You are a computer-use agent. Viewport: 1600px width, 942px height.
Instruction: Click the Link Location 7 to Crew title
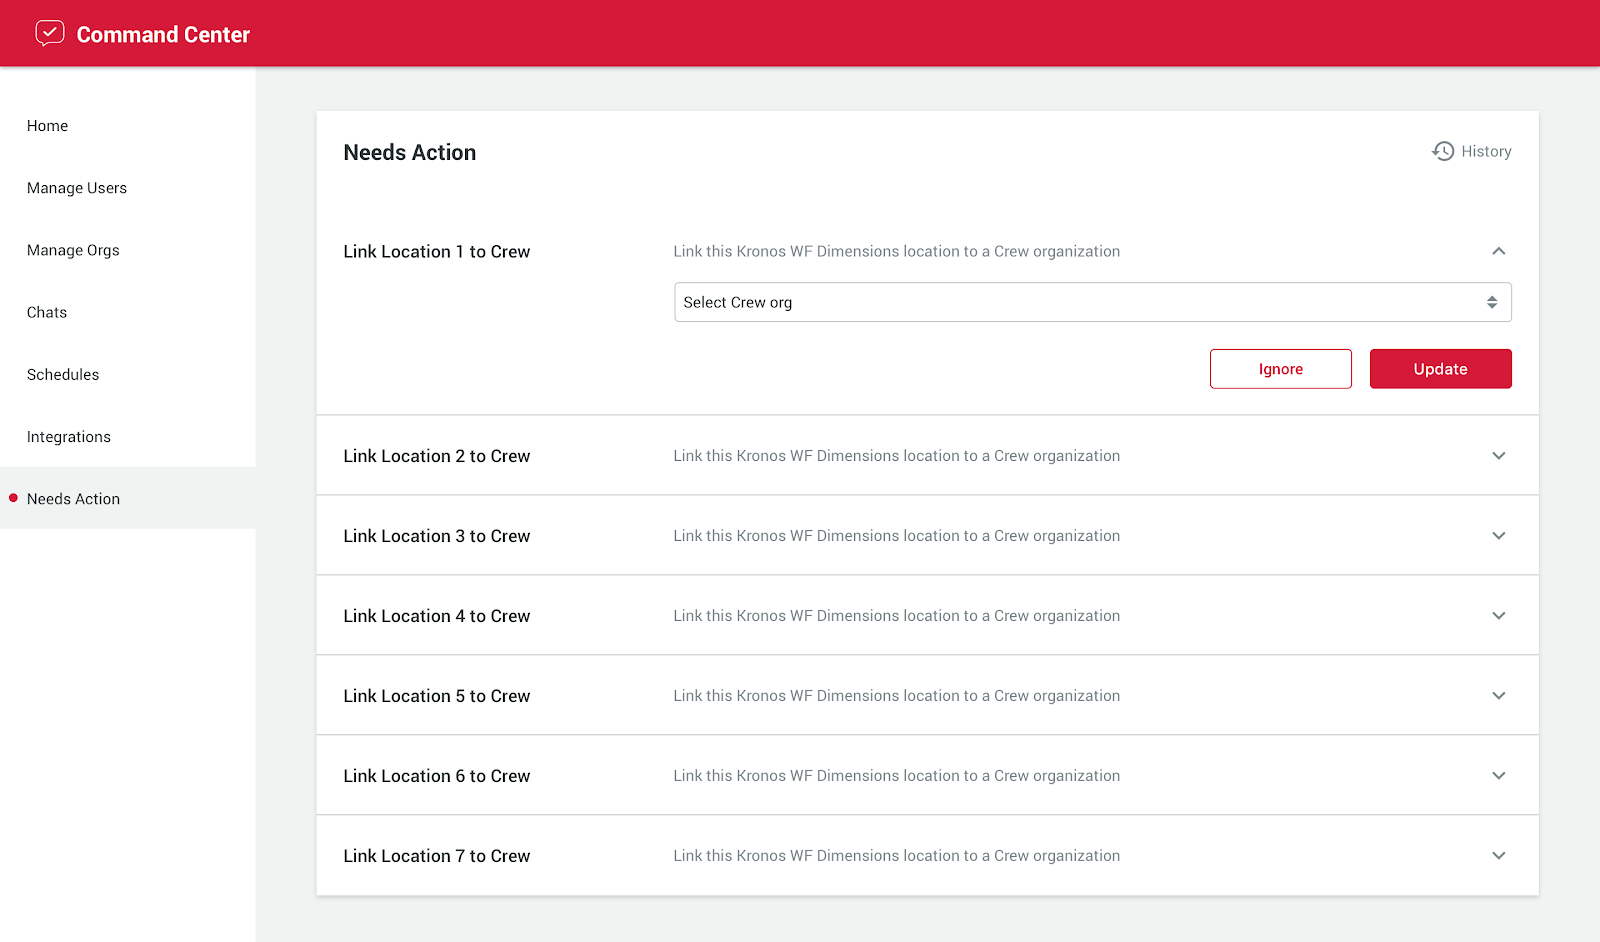pyautogui.click(x=437, y=856)
